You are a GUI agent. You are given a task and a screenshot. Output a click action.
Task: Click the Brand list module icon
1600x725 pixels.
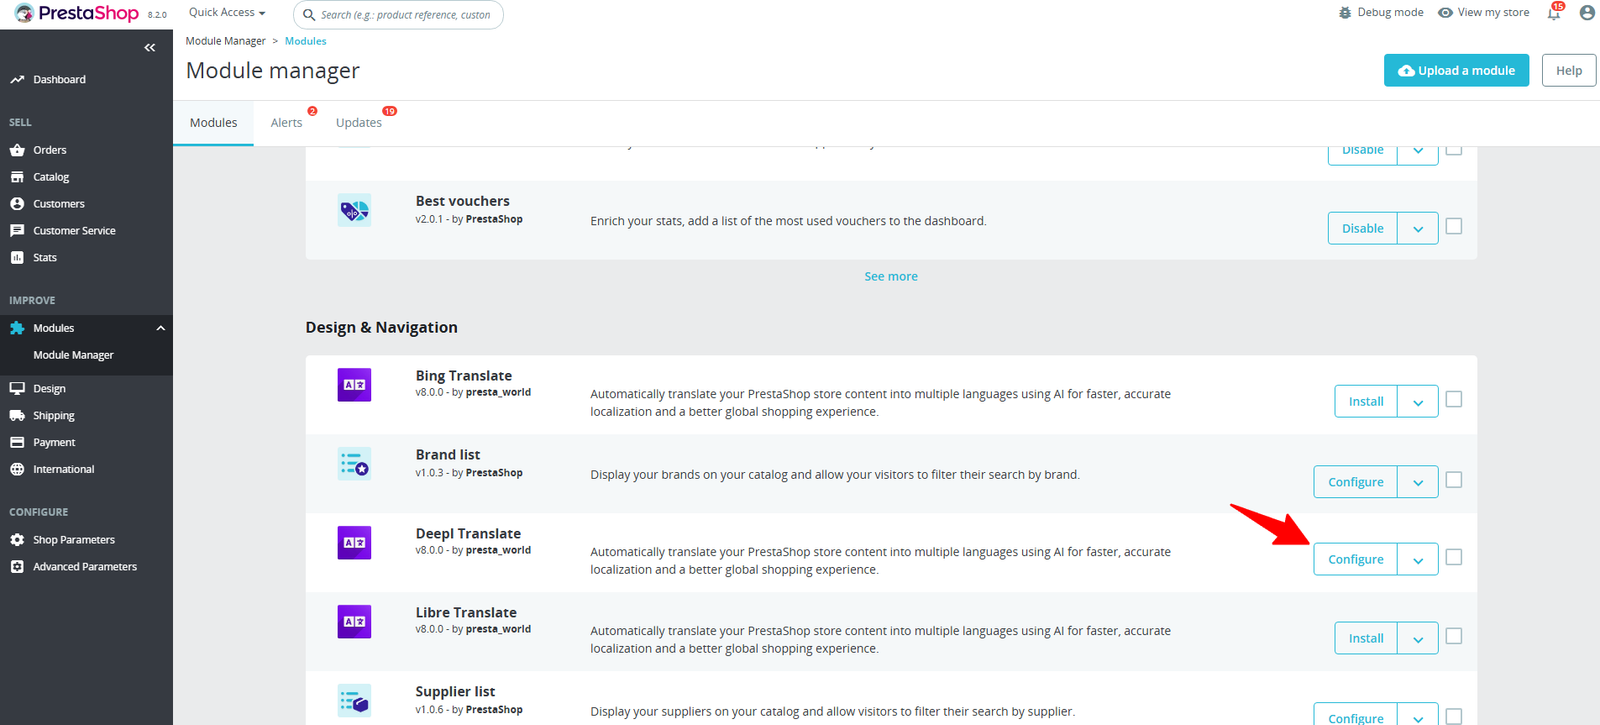point(354,463)
